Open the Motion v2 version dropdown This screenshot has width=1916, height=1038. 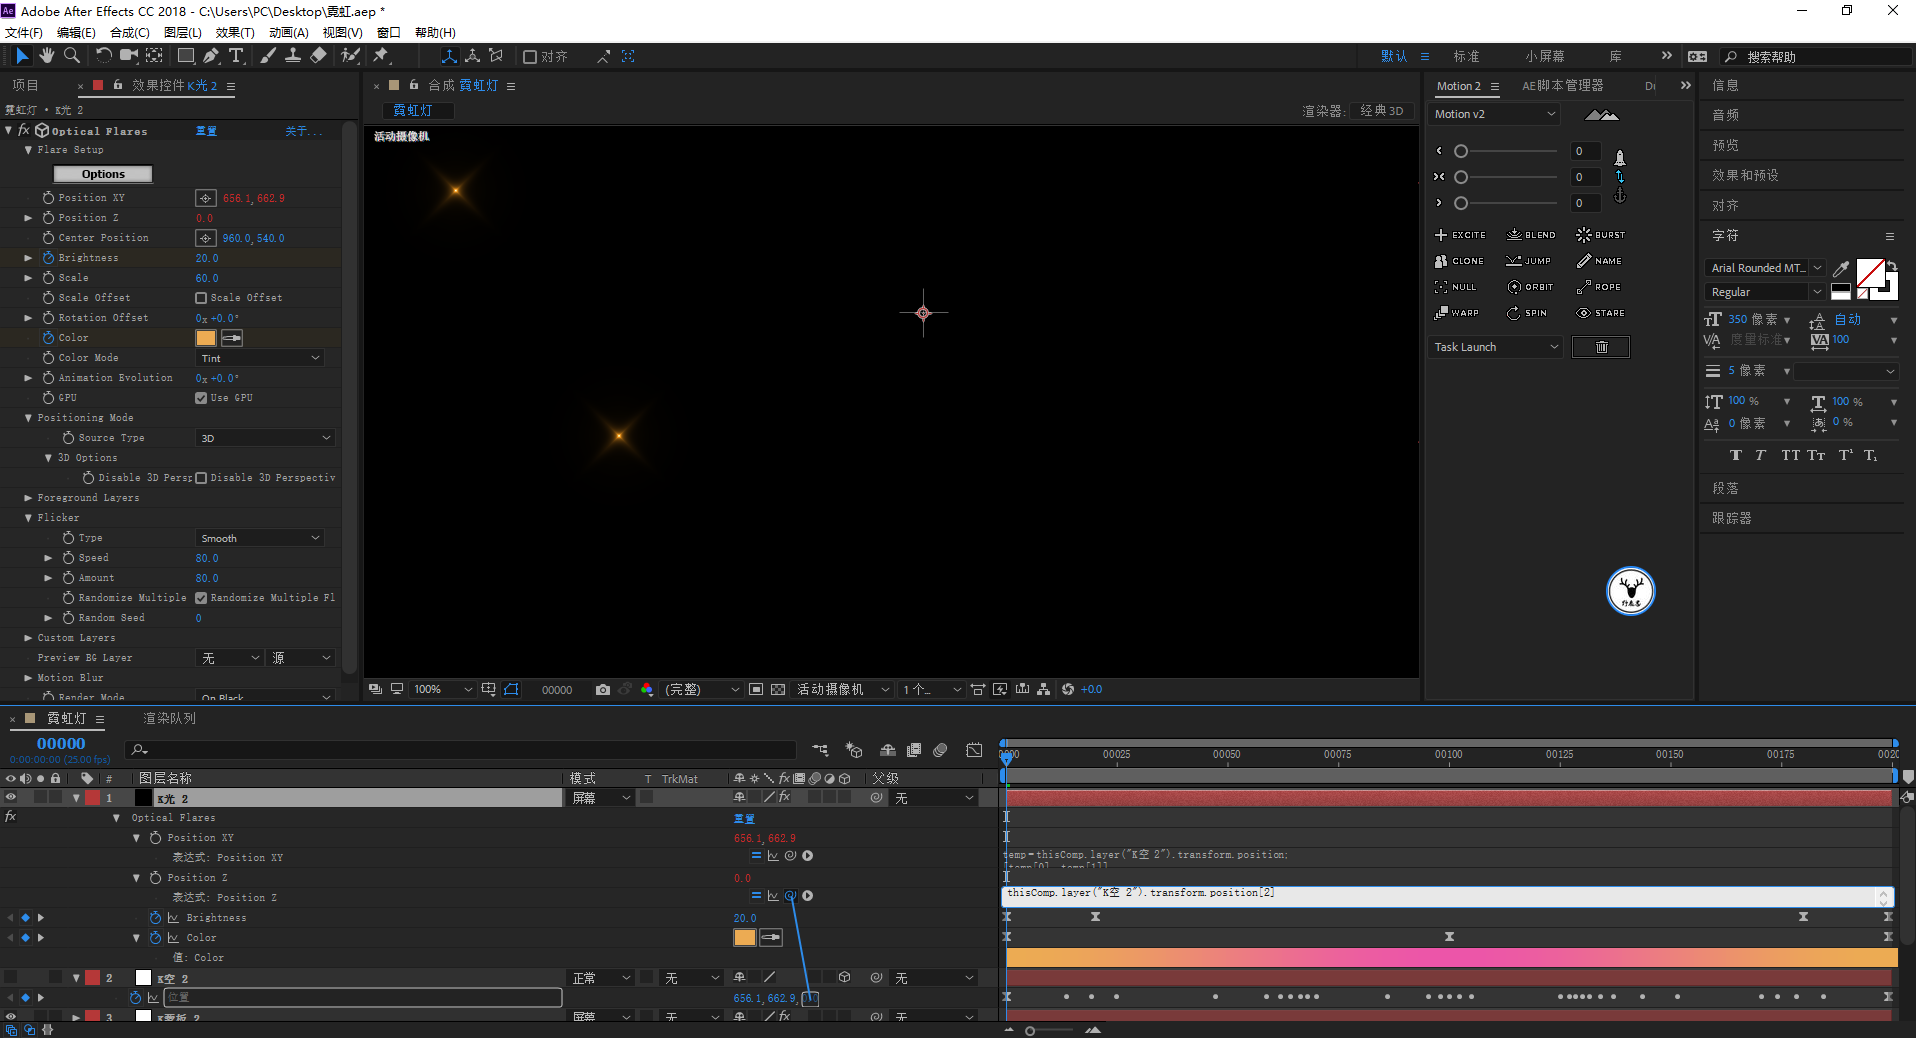[1495, 114]
